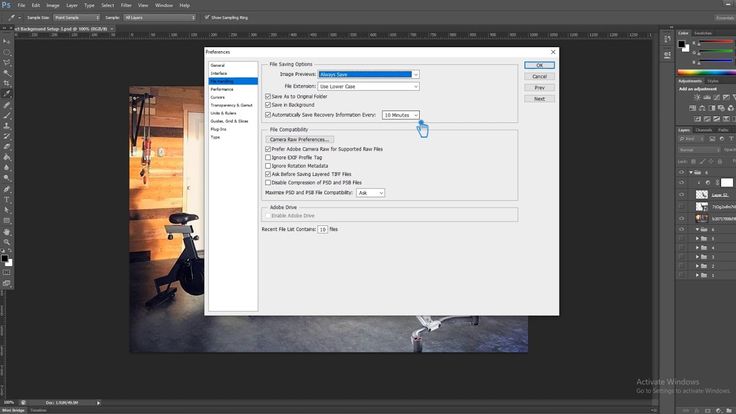Open the Filter menu
The image size is (736, 414).
(126, 5)
